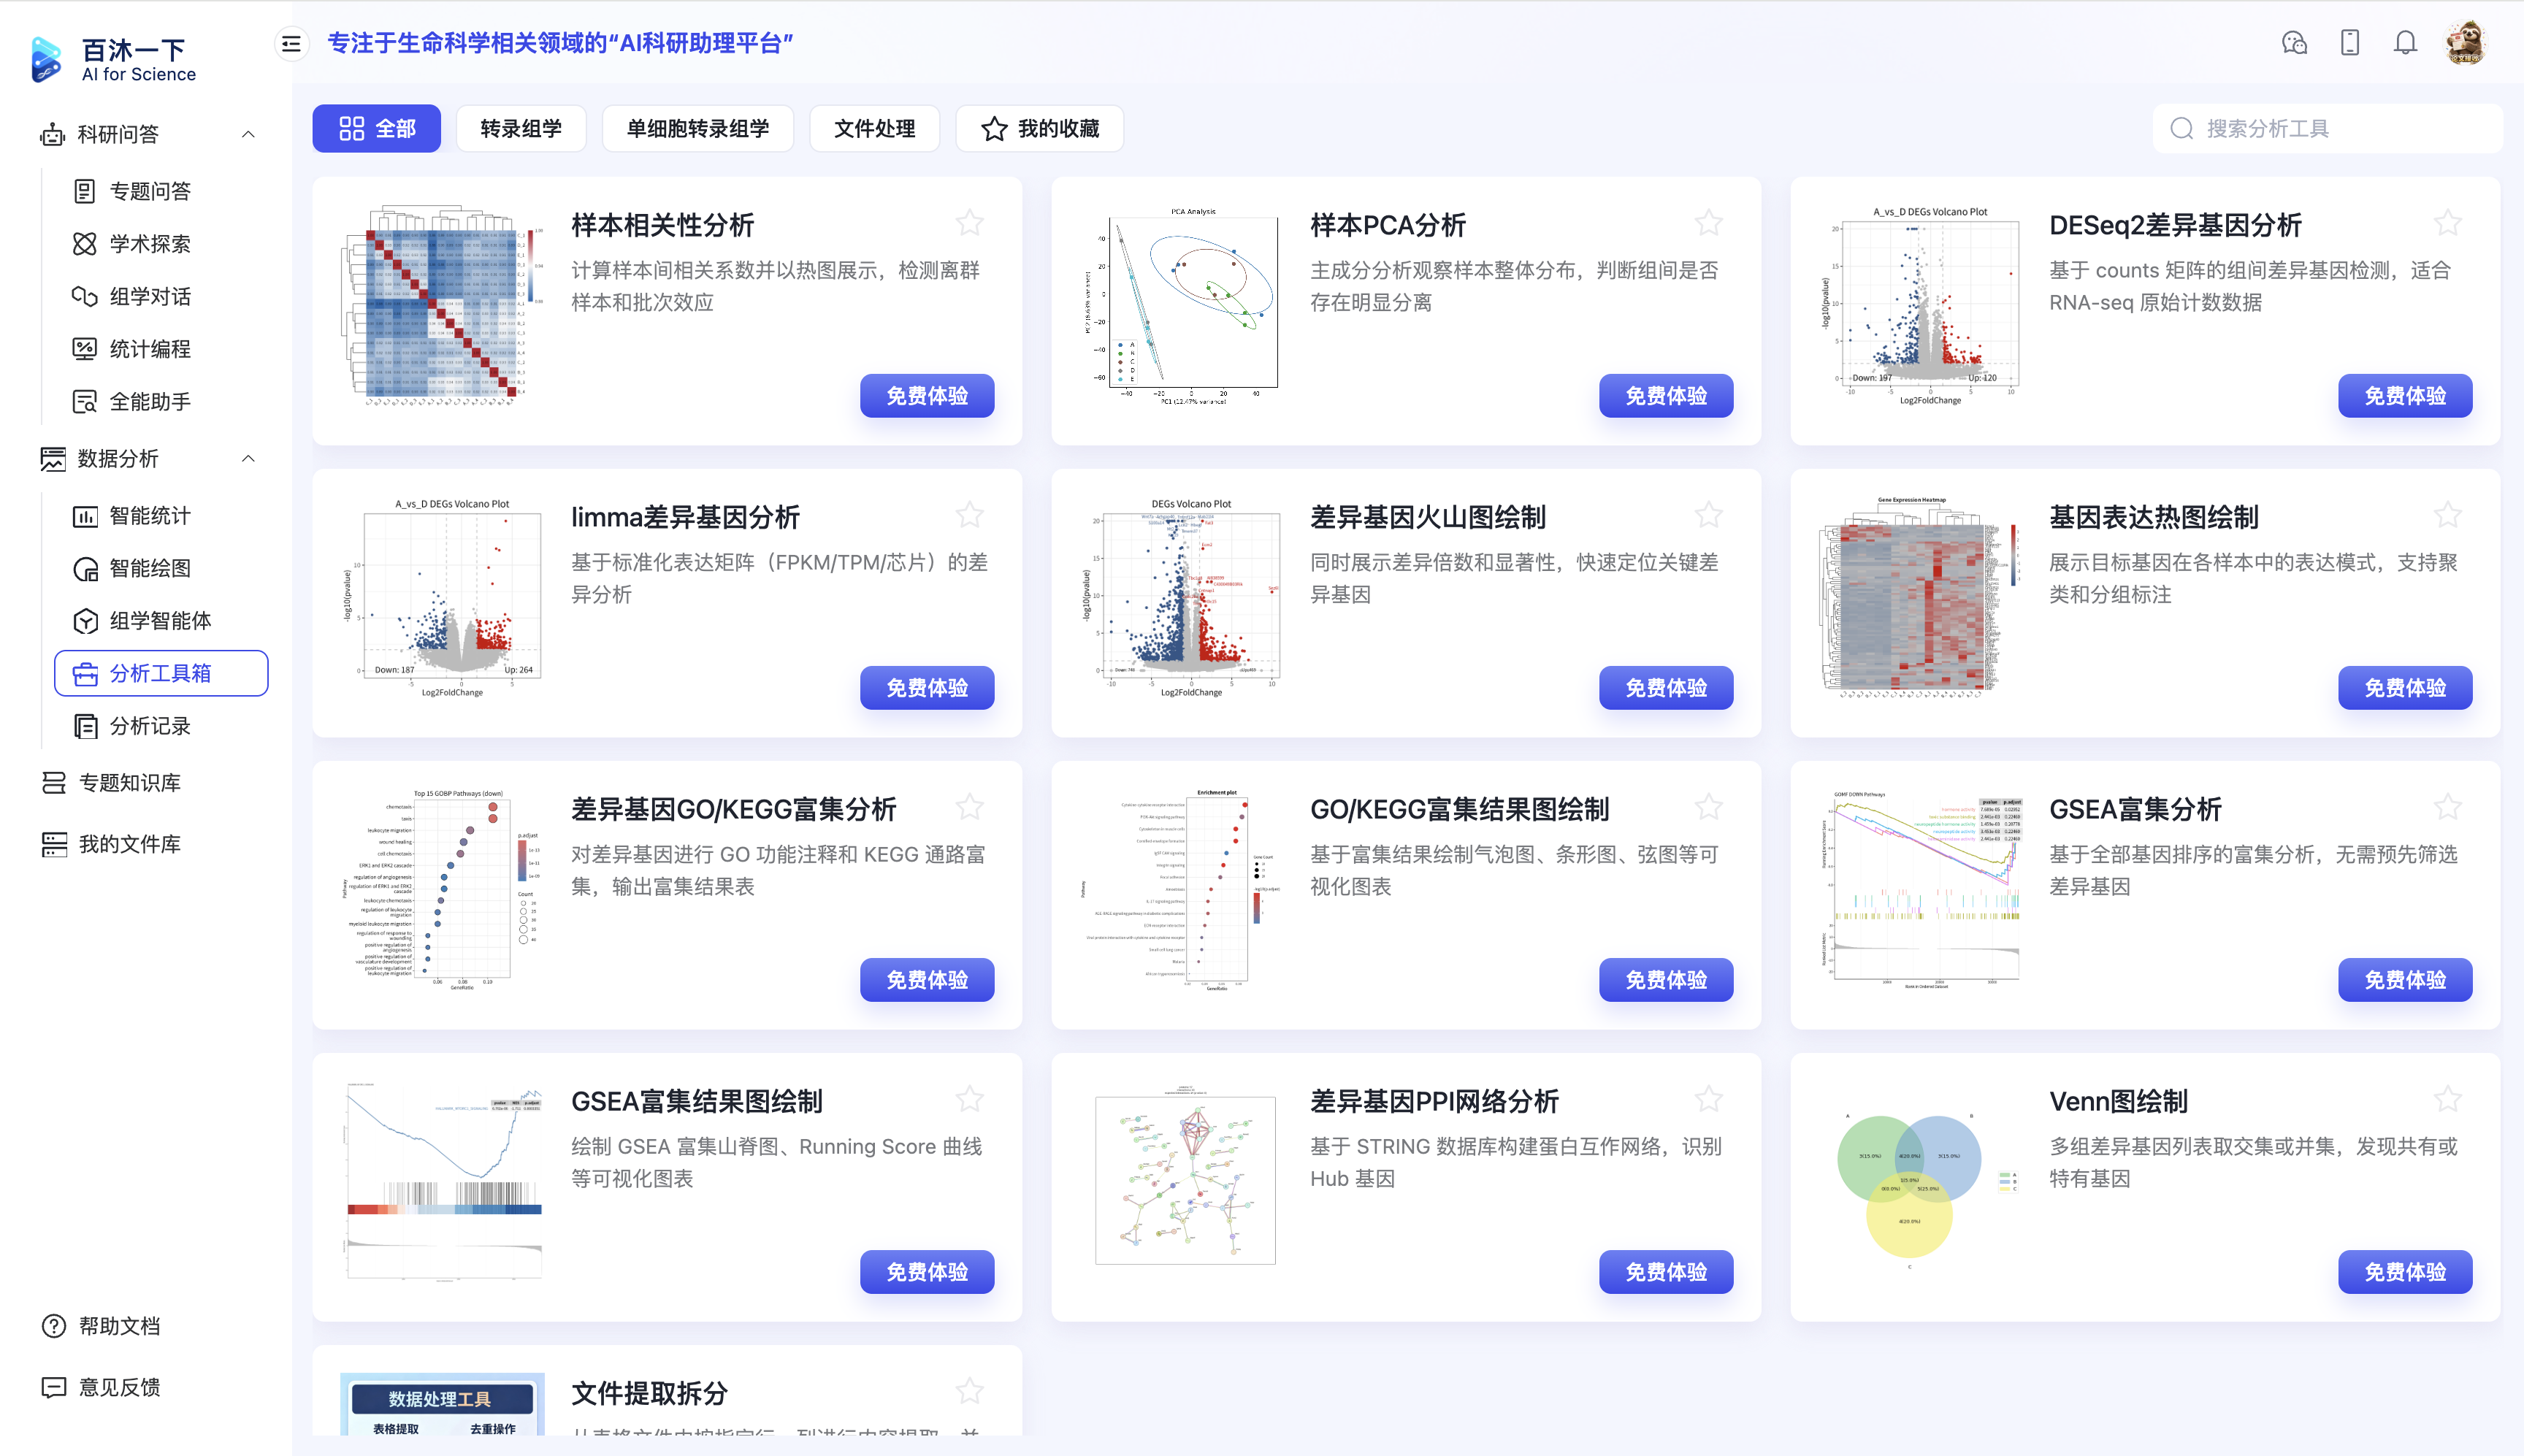Click 免费体验 for 样本PCA分析
This screenshot has width=2524, height=1456.
click(x=1666, y=396)
